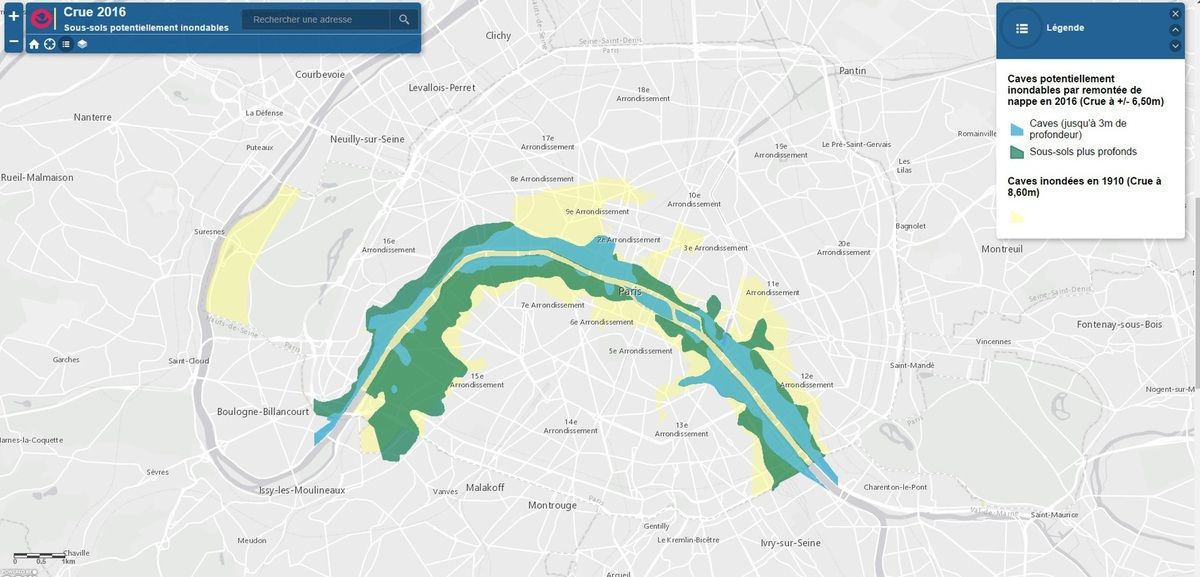Click the 'Malakoff' map label
Viewport: 1200px width, 577px height.
click(x=485, y=487)
